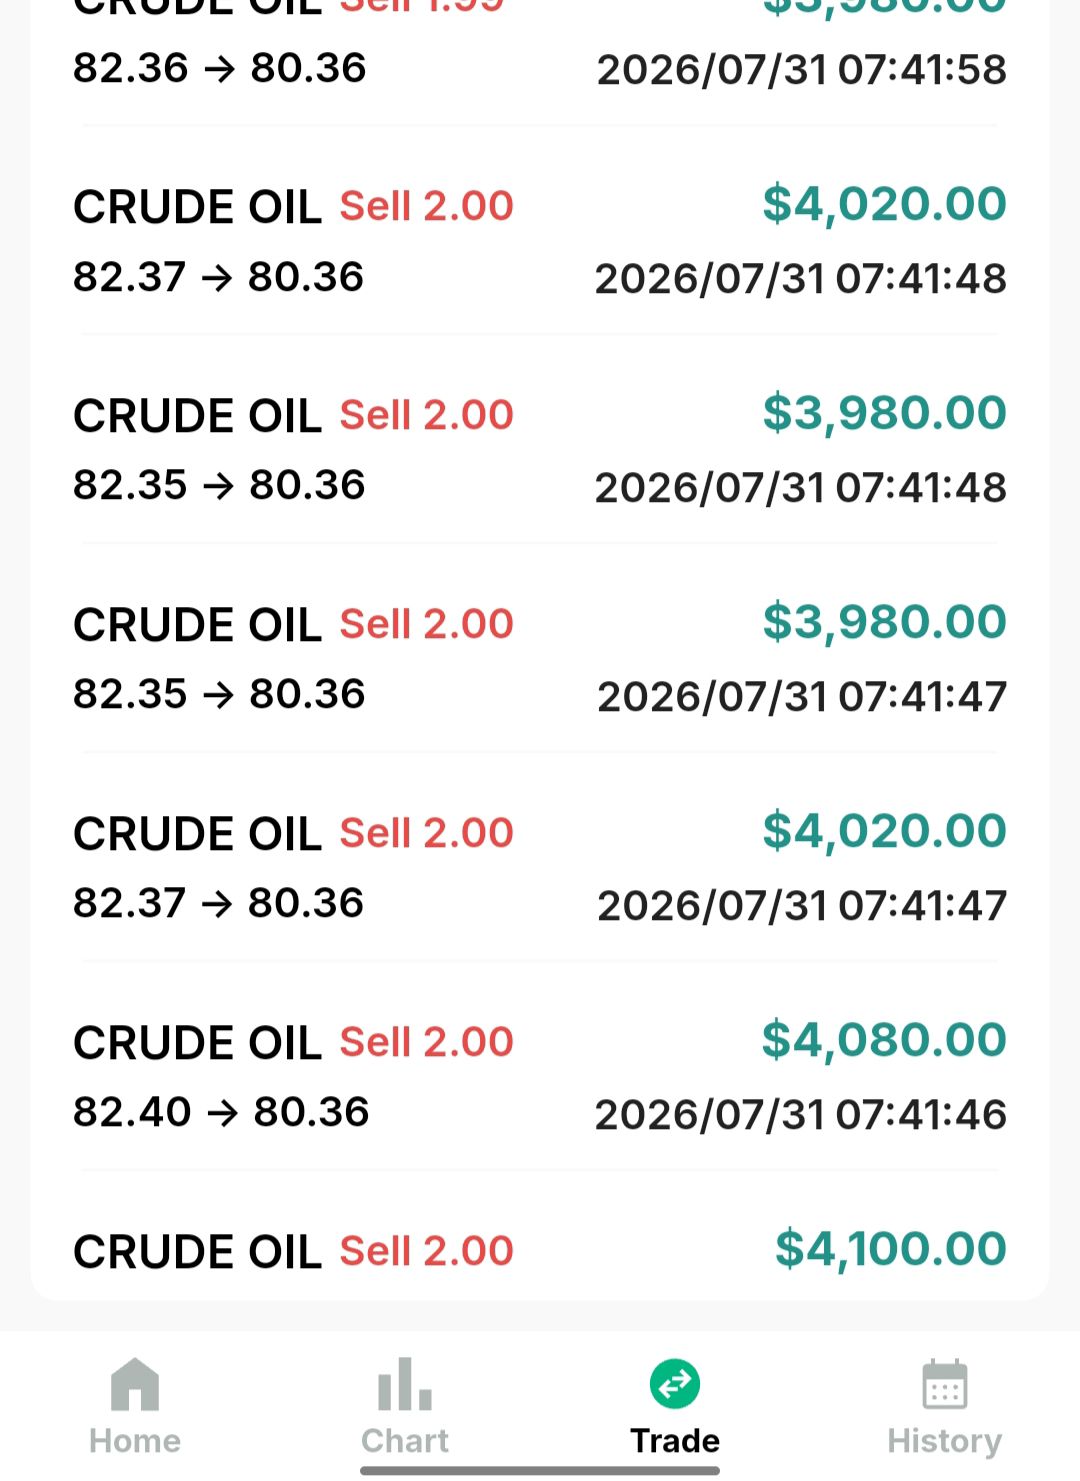1080x1481 pixels.
Task: Switch to the Chart tab label
Action: pyautogui.click(x=404, y=1441)
